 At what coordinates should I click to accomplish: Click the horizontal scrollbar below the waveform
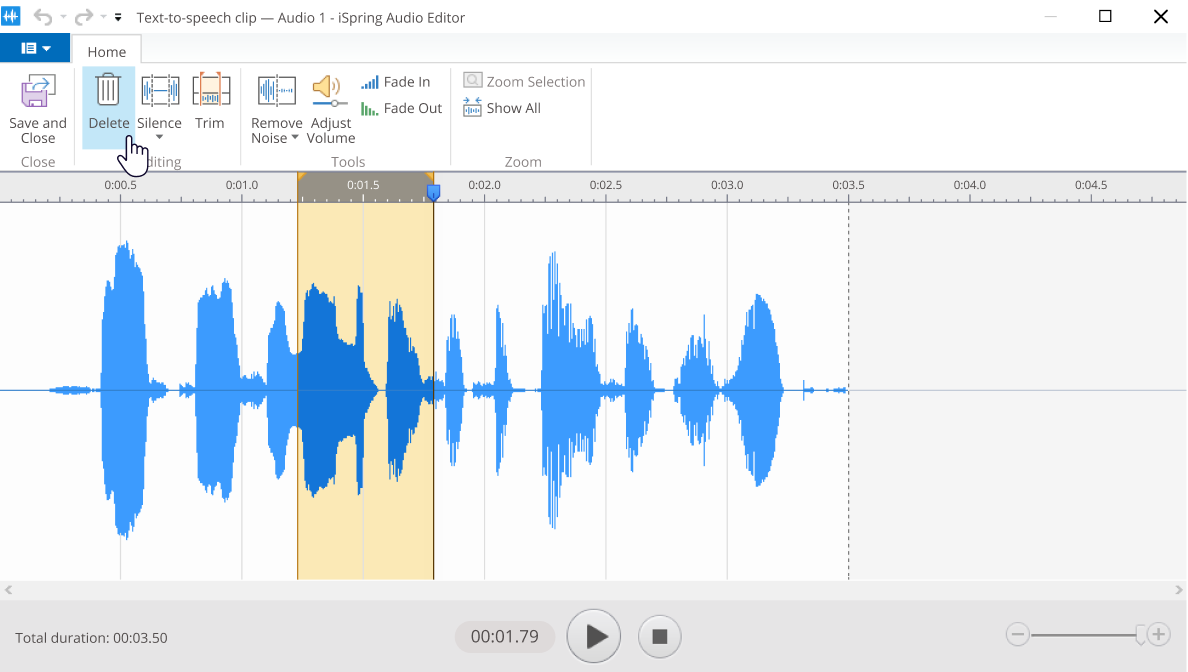click(594, 591)
